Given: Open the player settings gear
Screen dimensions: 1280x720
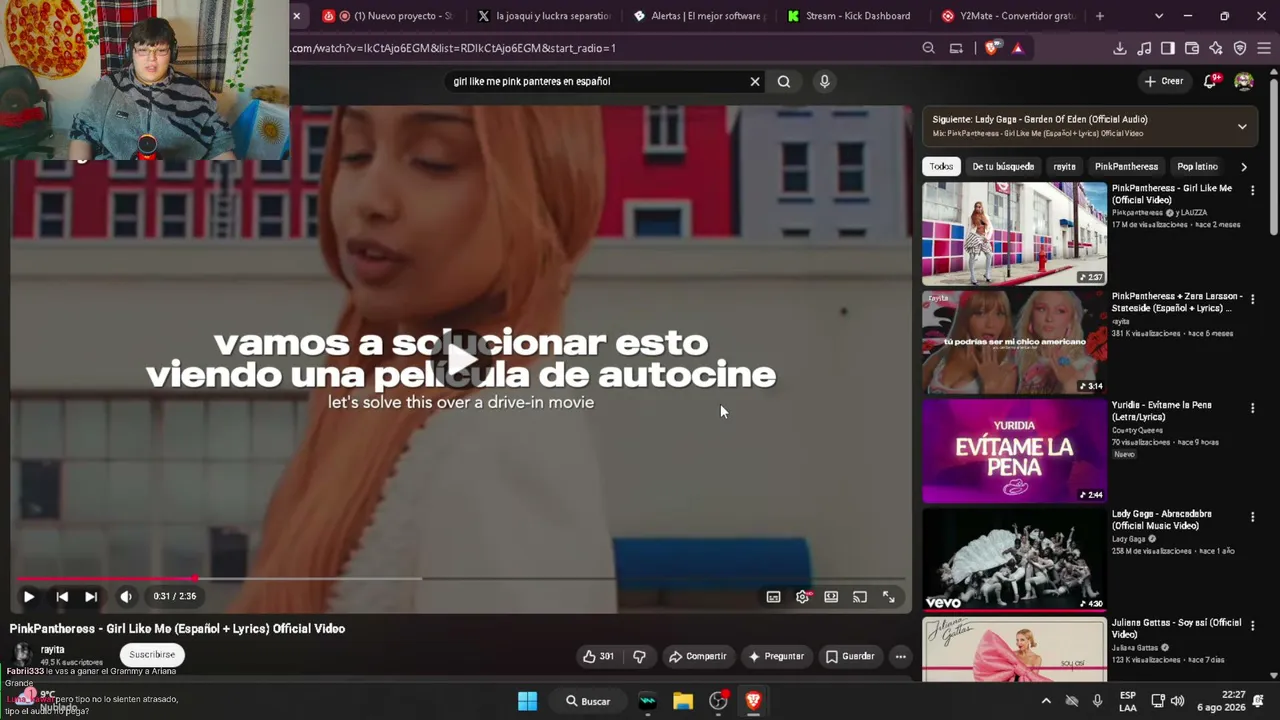Looking at the screenshot, I should point(802,597).
